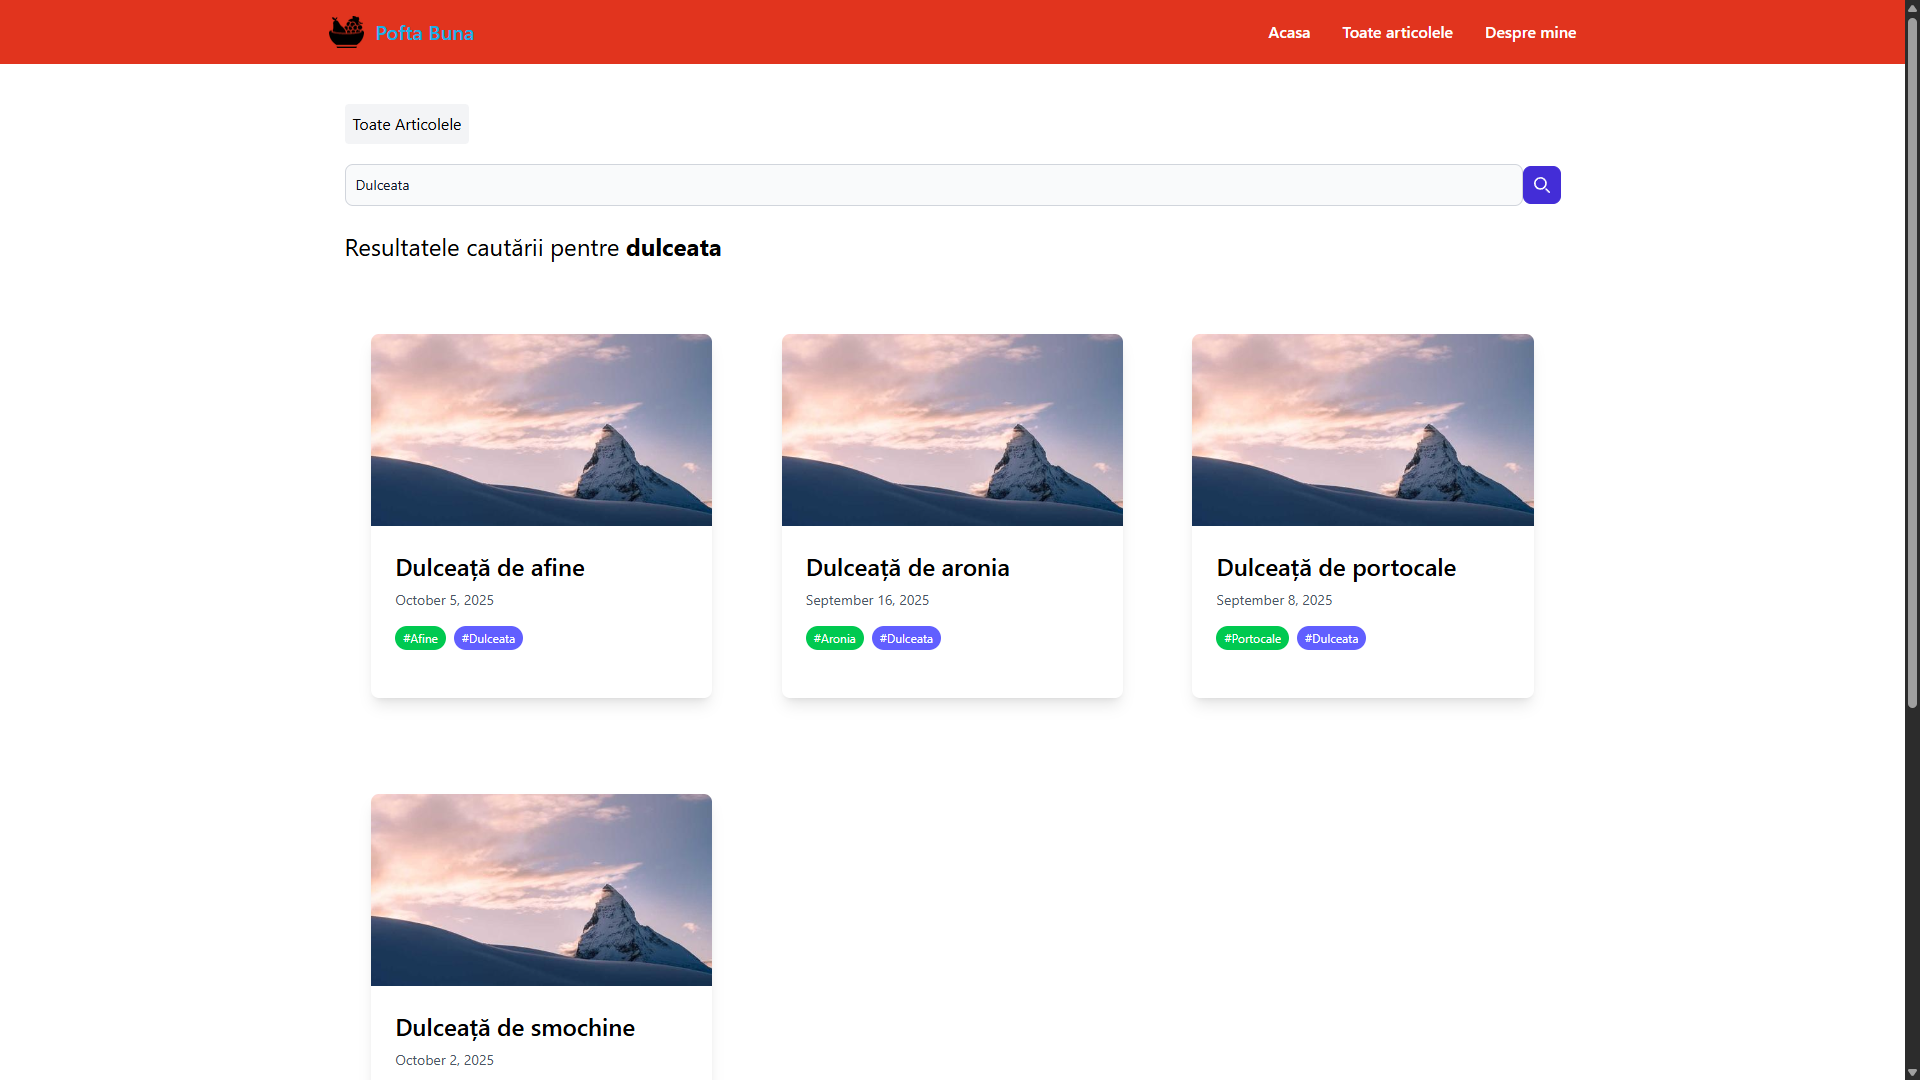Open the Dulceață de aronia thumbnail image

951,430
